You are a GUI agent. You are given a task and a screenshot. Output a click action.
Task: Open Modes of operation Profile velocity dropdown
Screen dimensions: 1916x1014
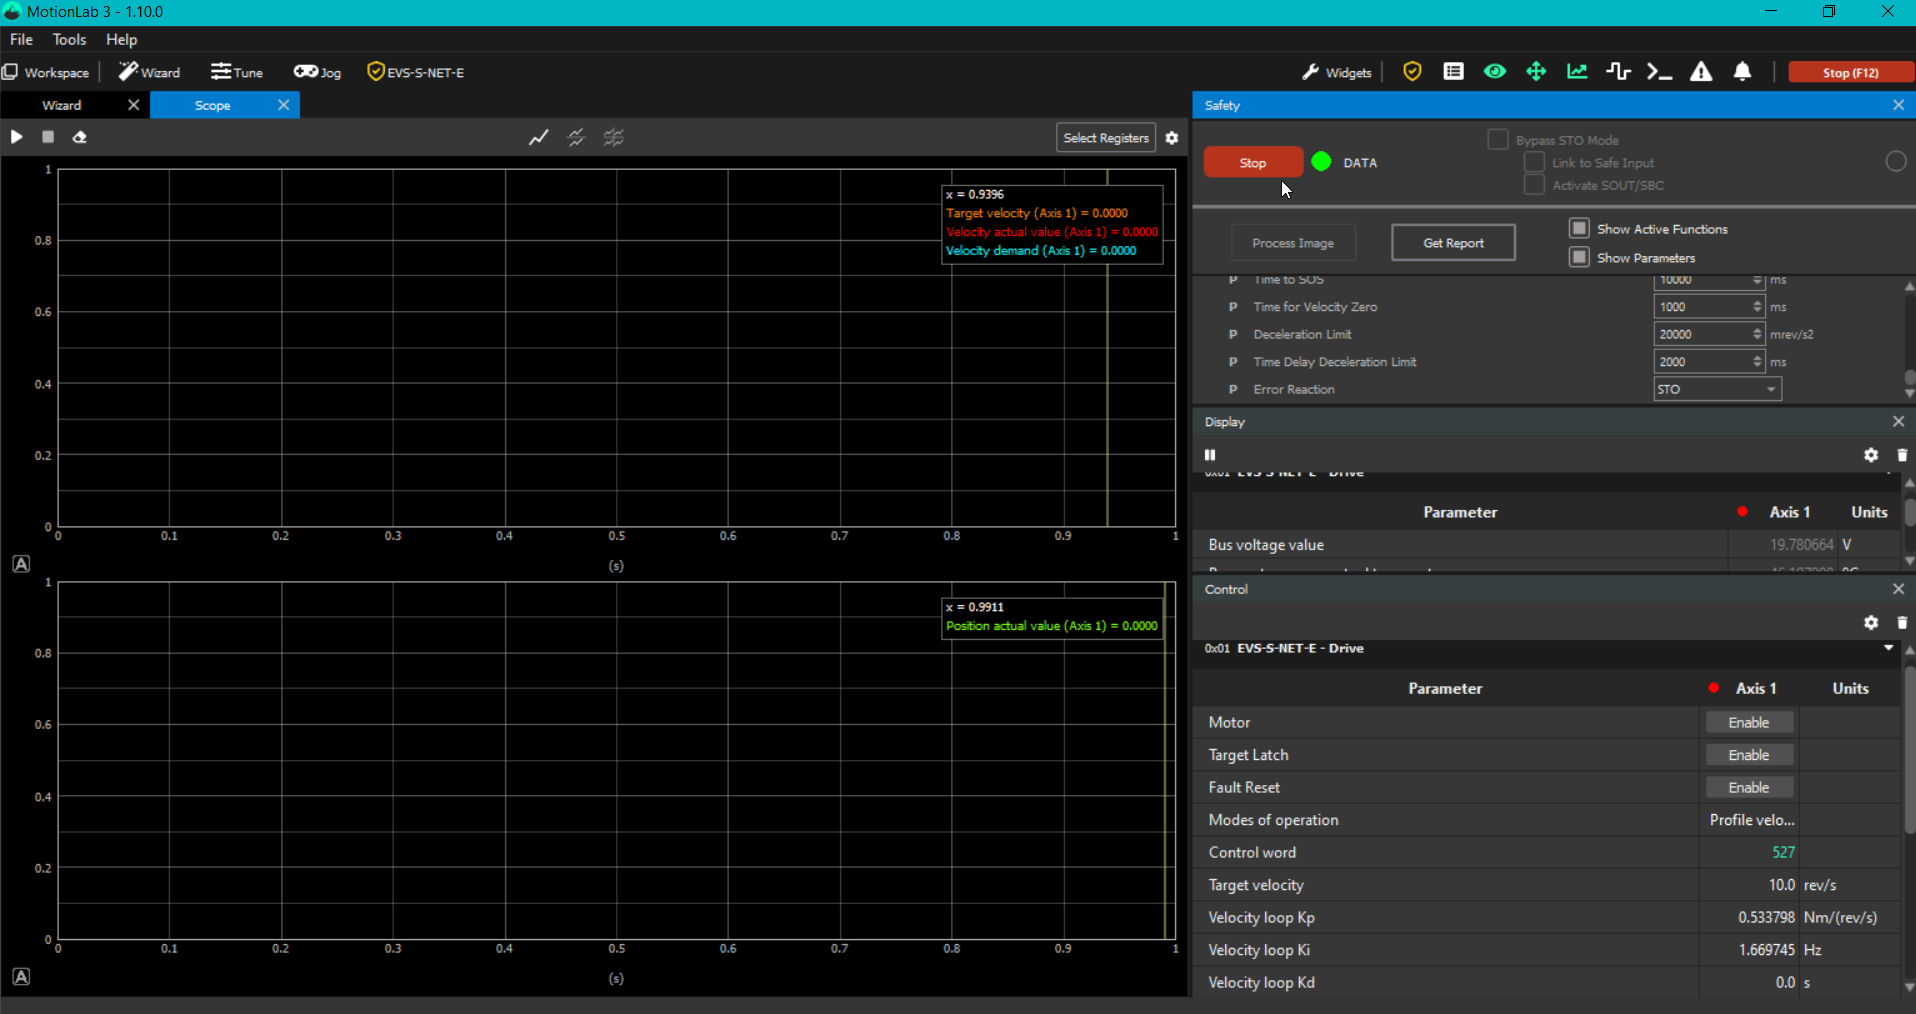pos(1751,820)
